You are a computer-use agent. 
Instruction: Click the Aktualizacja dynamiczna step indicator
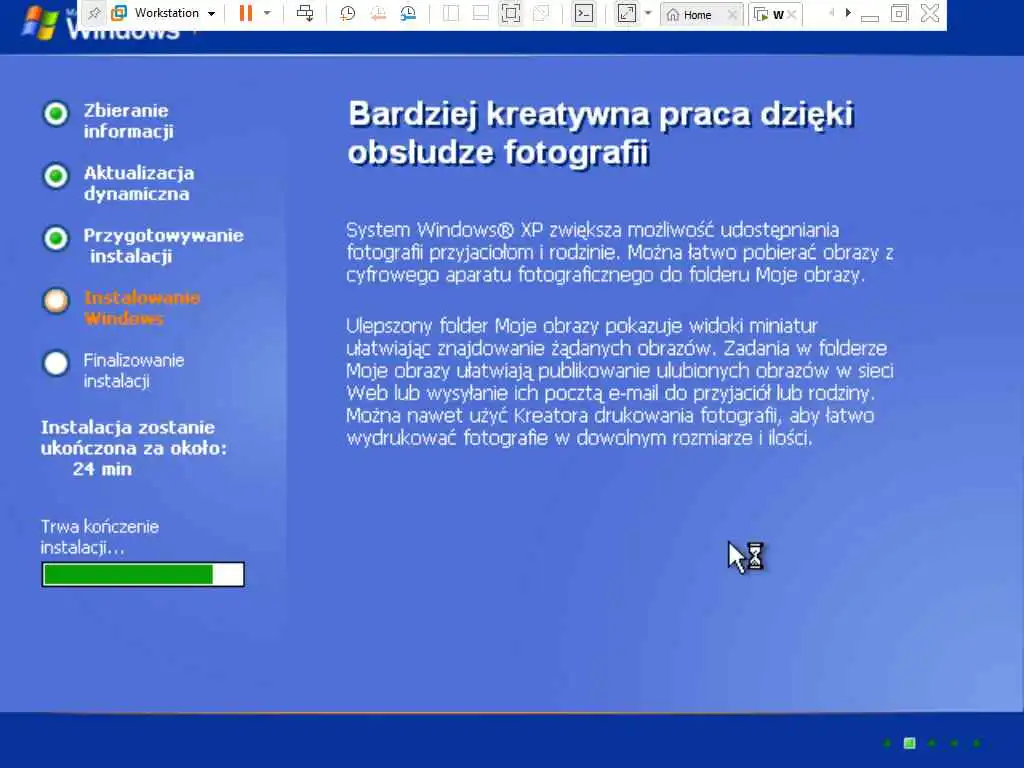coord(56,176)
